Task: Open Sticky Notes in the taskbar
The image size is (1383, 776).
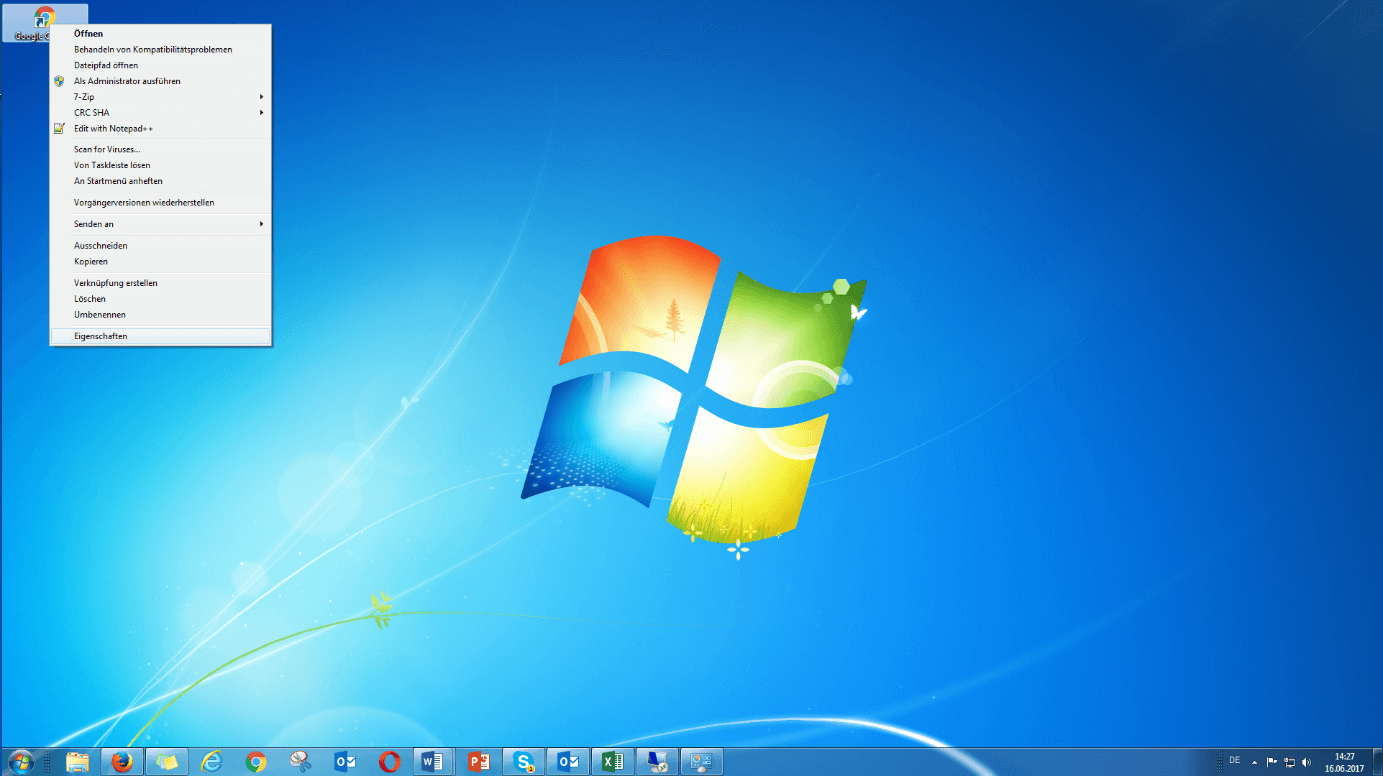Action: pos(167,762)
